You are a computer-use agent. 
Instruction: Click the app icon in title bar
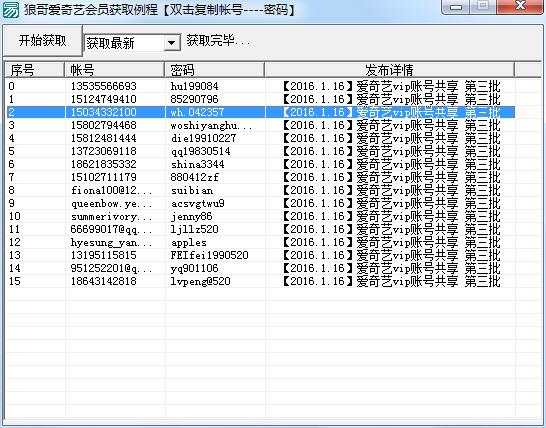10,9
